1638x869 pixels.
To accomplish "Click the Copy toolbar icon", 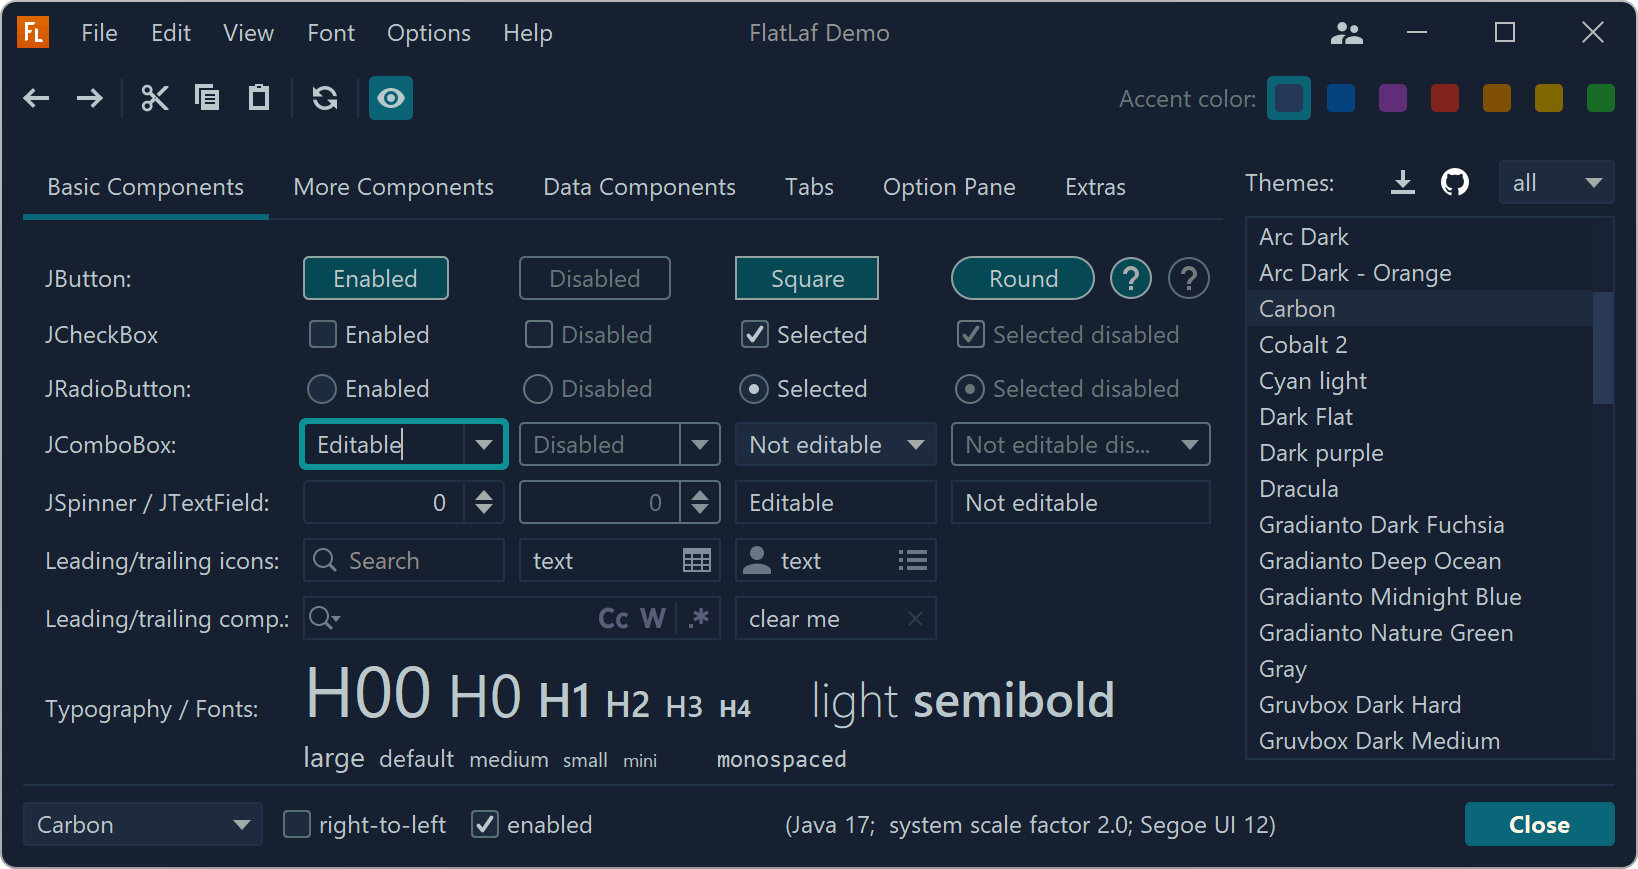I will click(207, 98).
